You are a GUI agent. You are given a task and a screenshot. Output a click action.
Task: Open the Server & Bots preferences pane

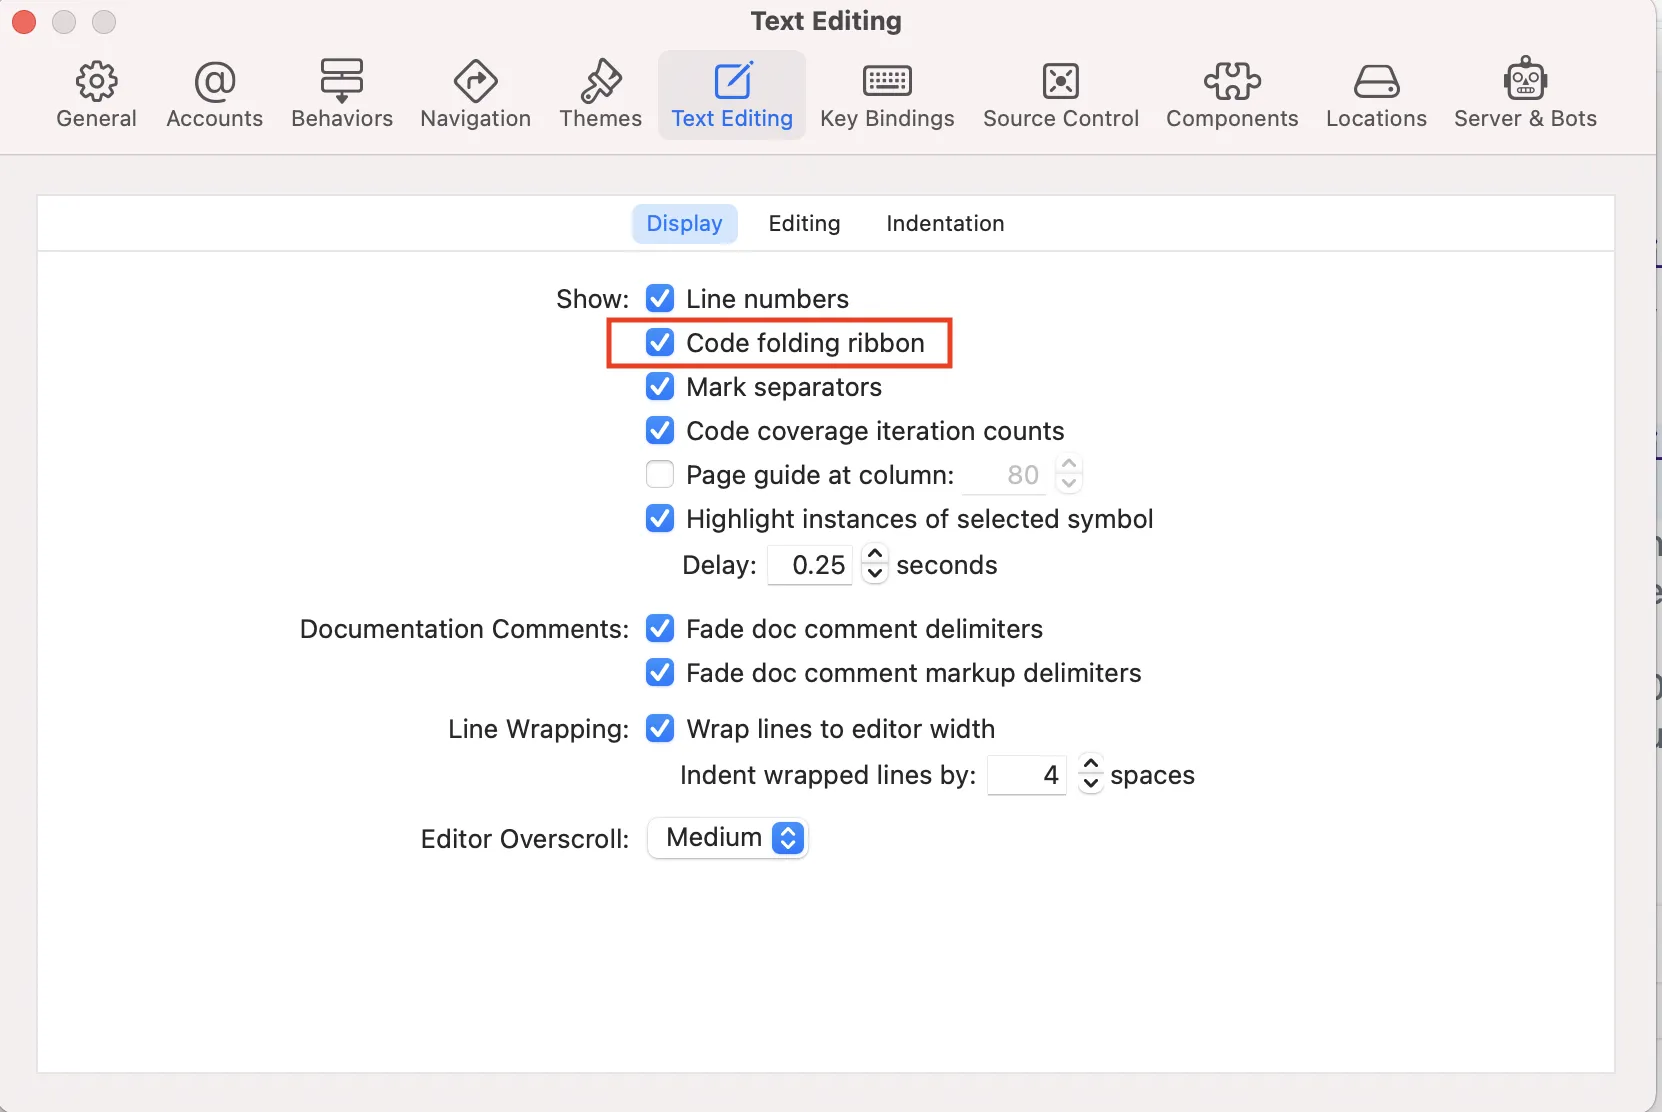click(1525, 96)
